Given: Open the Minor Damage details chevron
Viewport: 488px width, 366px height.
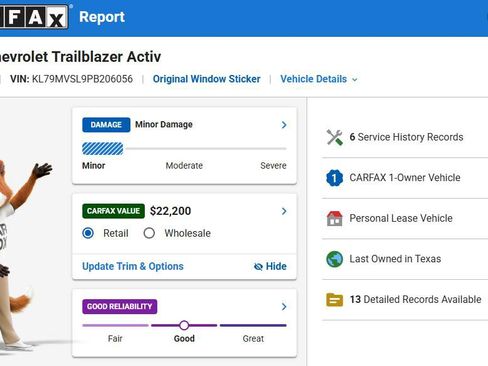Looking at the screenshot, I should click(284, 125).
